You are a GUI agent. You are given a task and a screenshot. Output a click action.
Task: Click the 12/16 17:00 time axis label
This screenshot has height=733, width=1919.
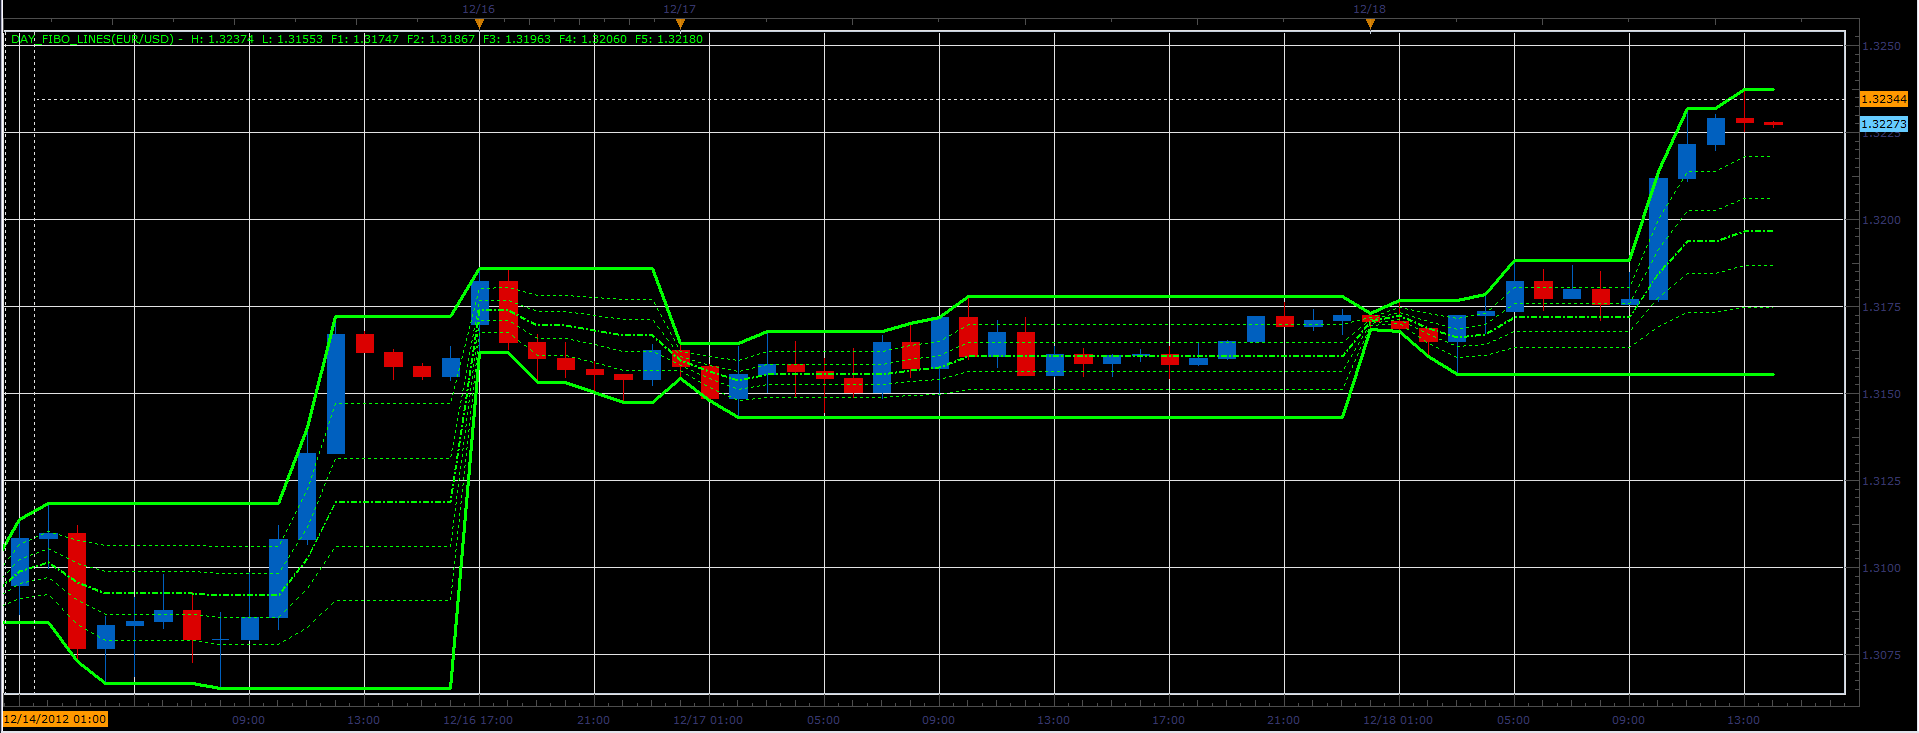(478, 720)
